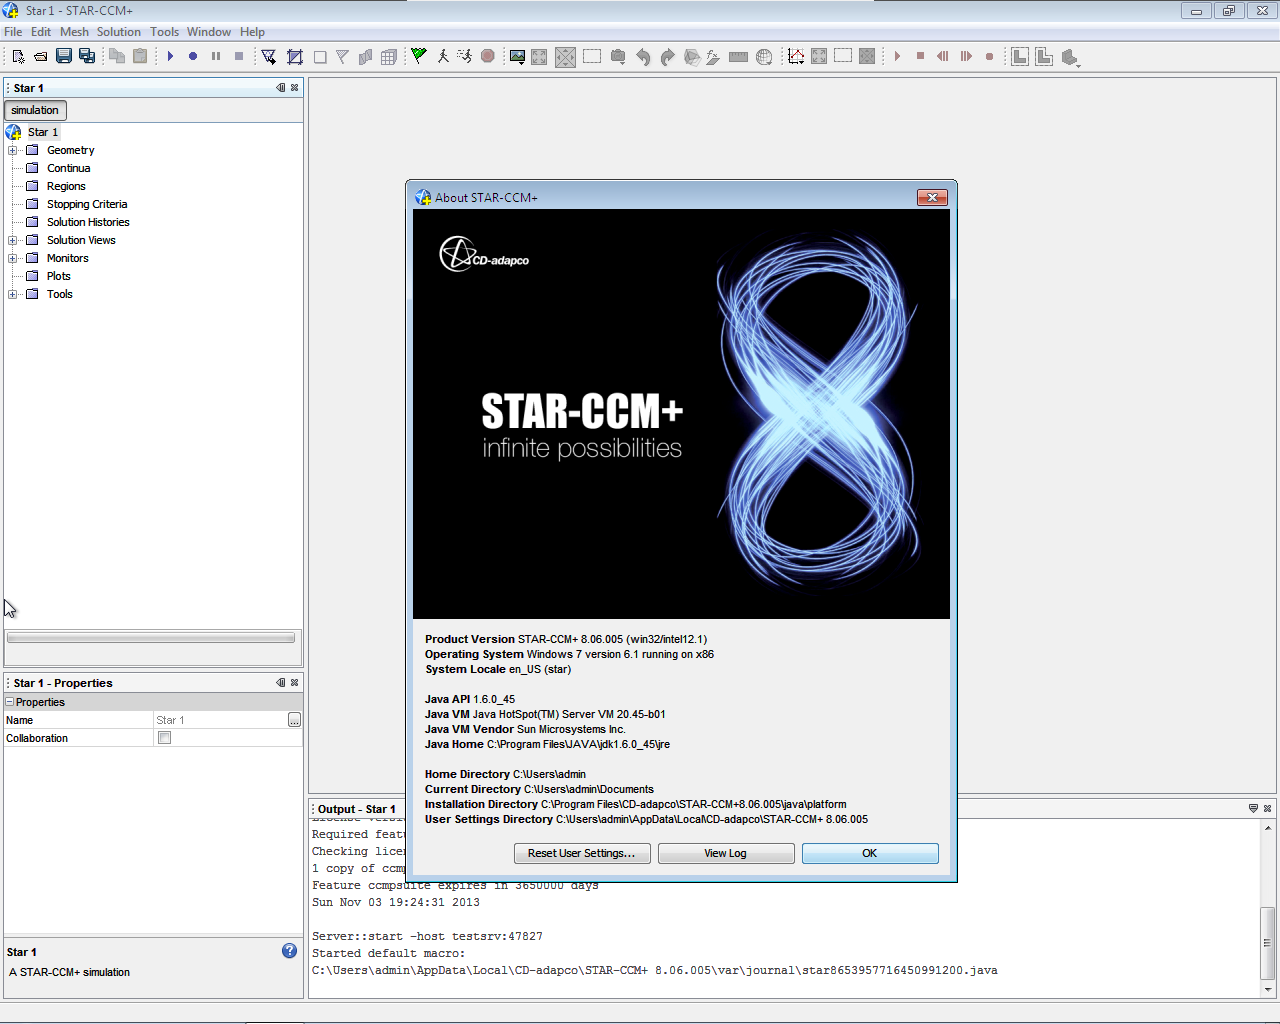Close the About STAR-CCM+ dialog
The height and width of the screenshot is (1024, 1280).
(932, 197)
